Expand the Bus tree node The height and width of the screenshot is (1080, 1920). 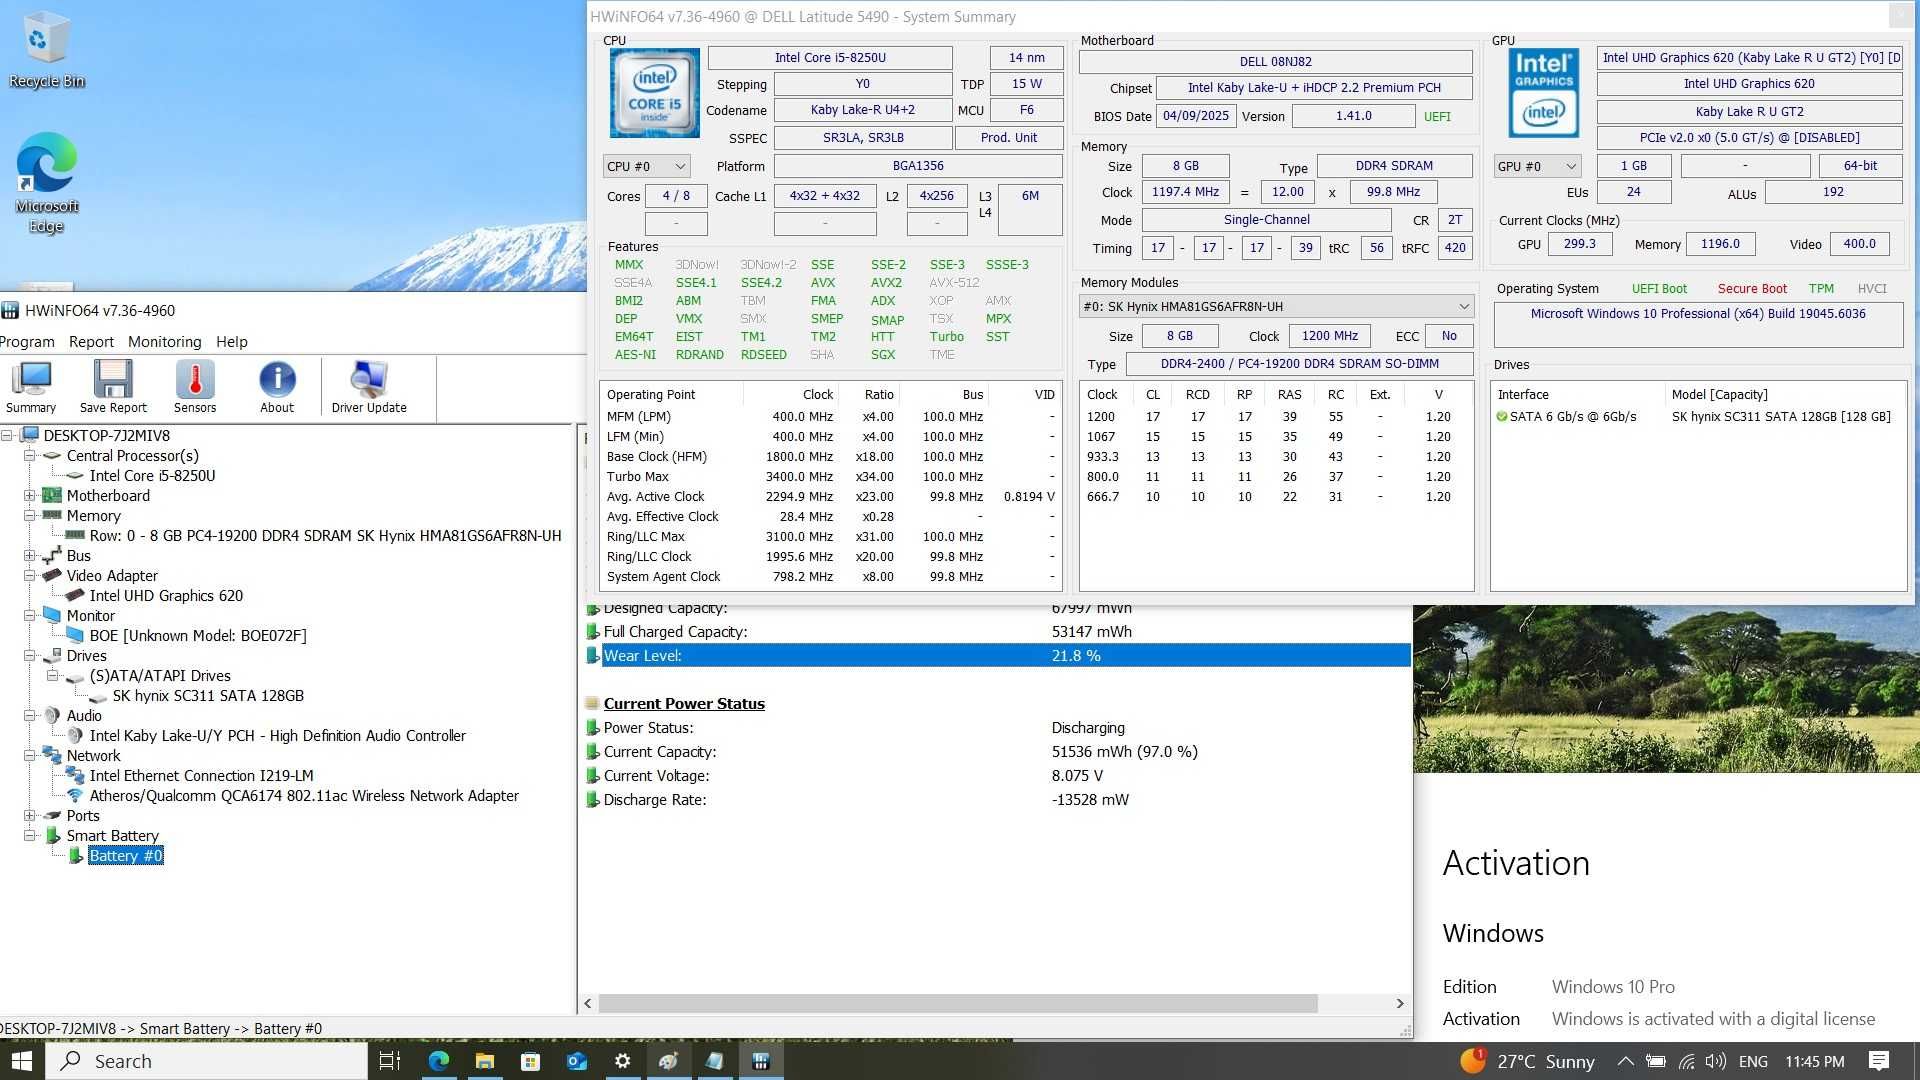30,556
